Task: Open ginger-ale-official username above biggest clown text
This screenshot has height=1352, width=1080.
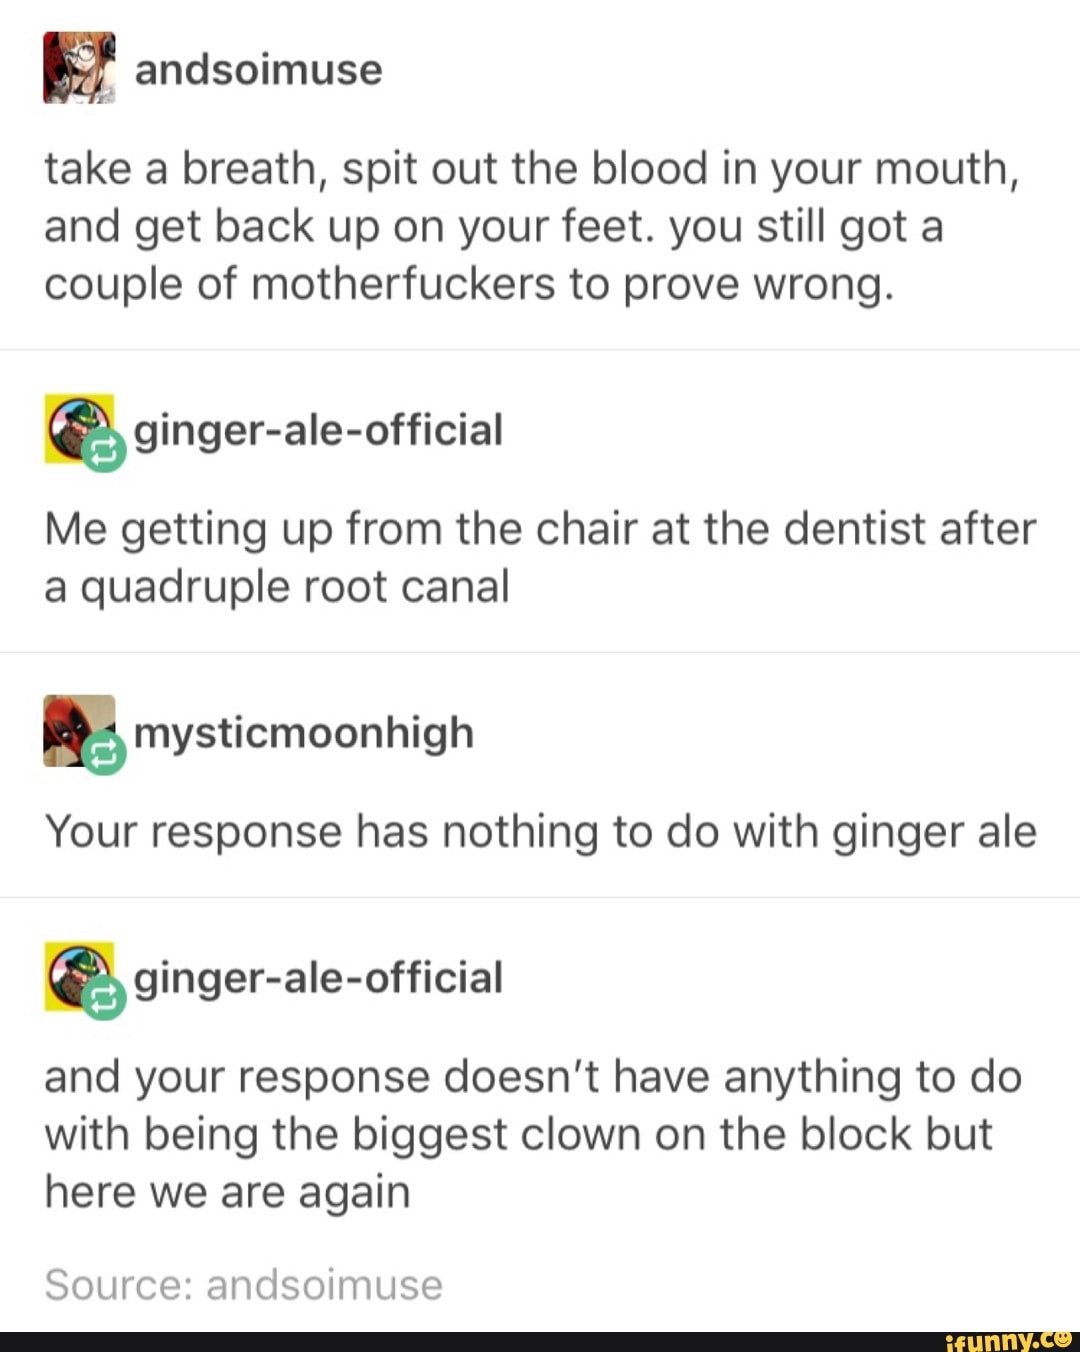Action: pyautogui.click(x=318, y=978)
